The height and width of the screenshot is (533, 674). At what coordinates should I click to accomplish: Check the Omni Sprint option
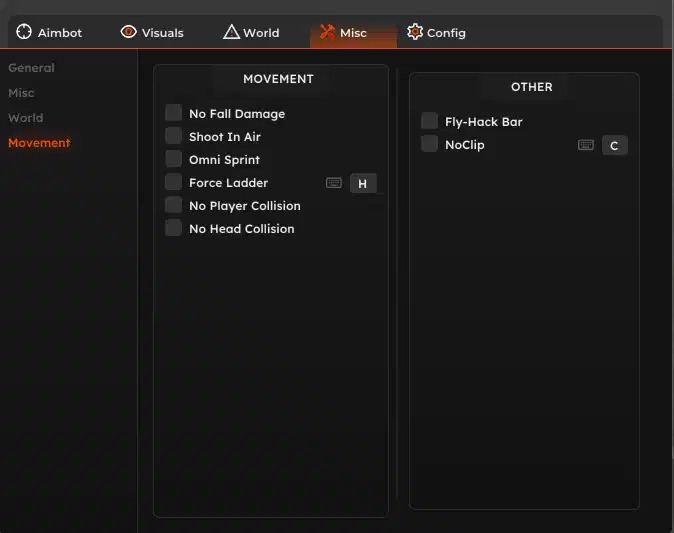coord(174,159)
